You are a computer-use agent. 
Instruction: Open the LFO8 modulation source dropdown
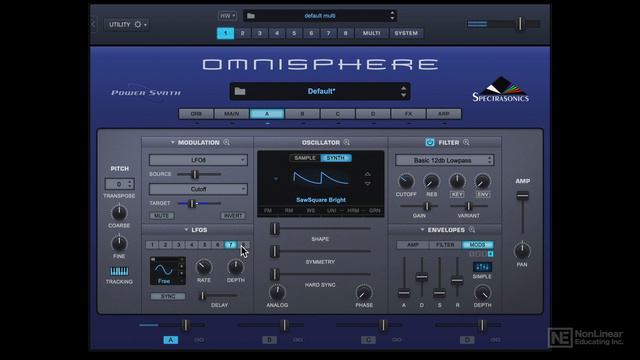pos(198,160)
